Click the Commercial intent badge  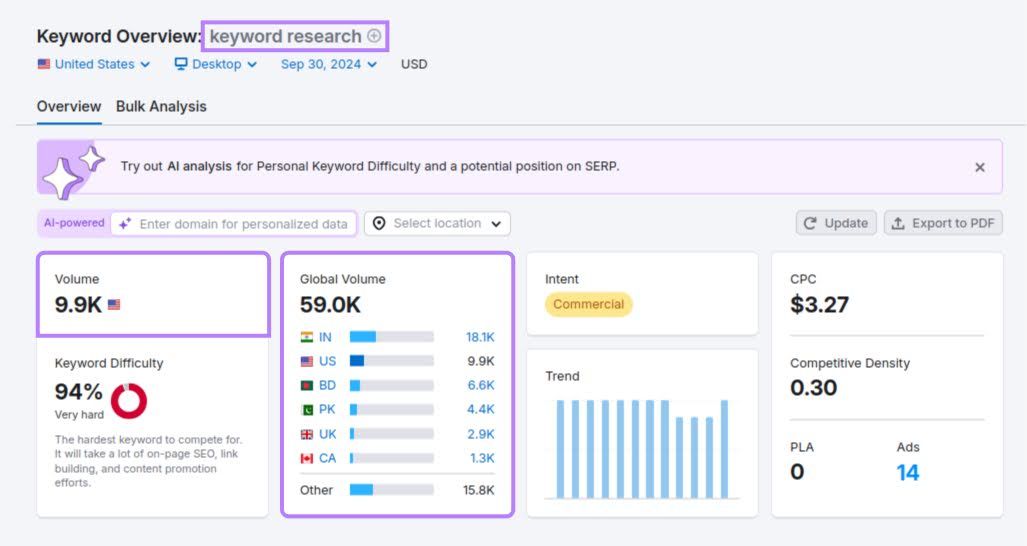[588, 304]
